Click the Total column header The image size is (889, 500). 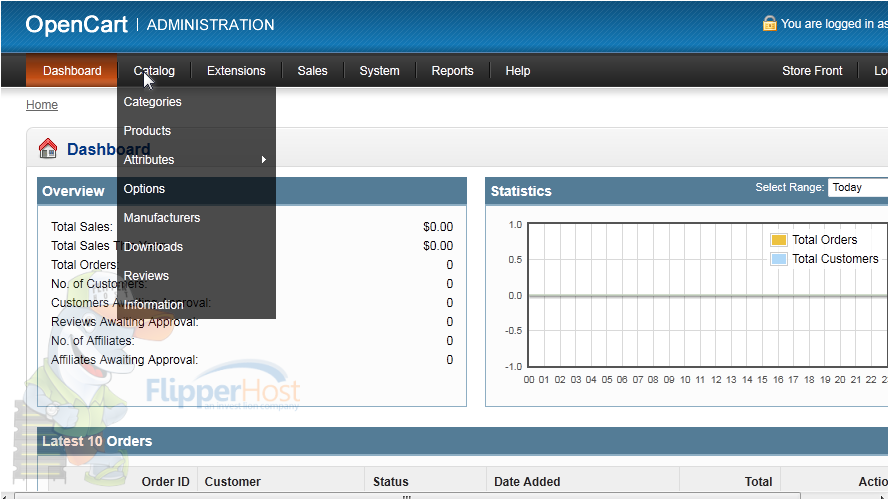tap(758, 482)
